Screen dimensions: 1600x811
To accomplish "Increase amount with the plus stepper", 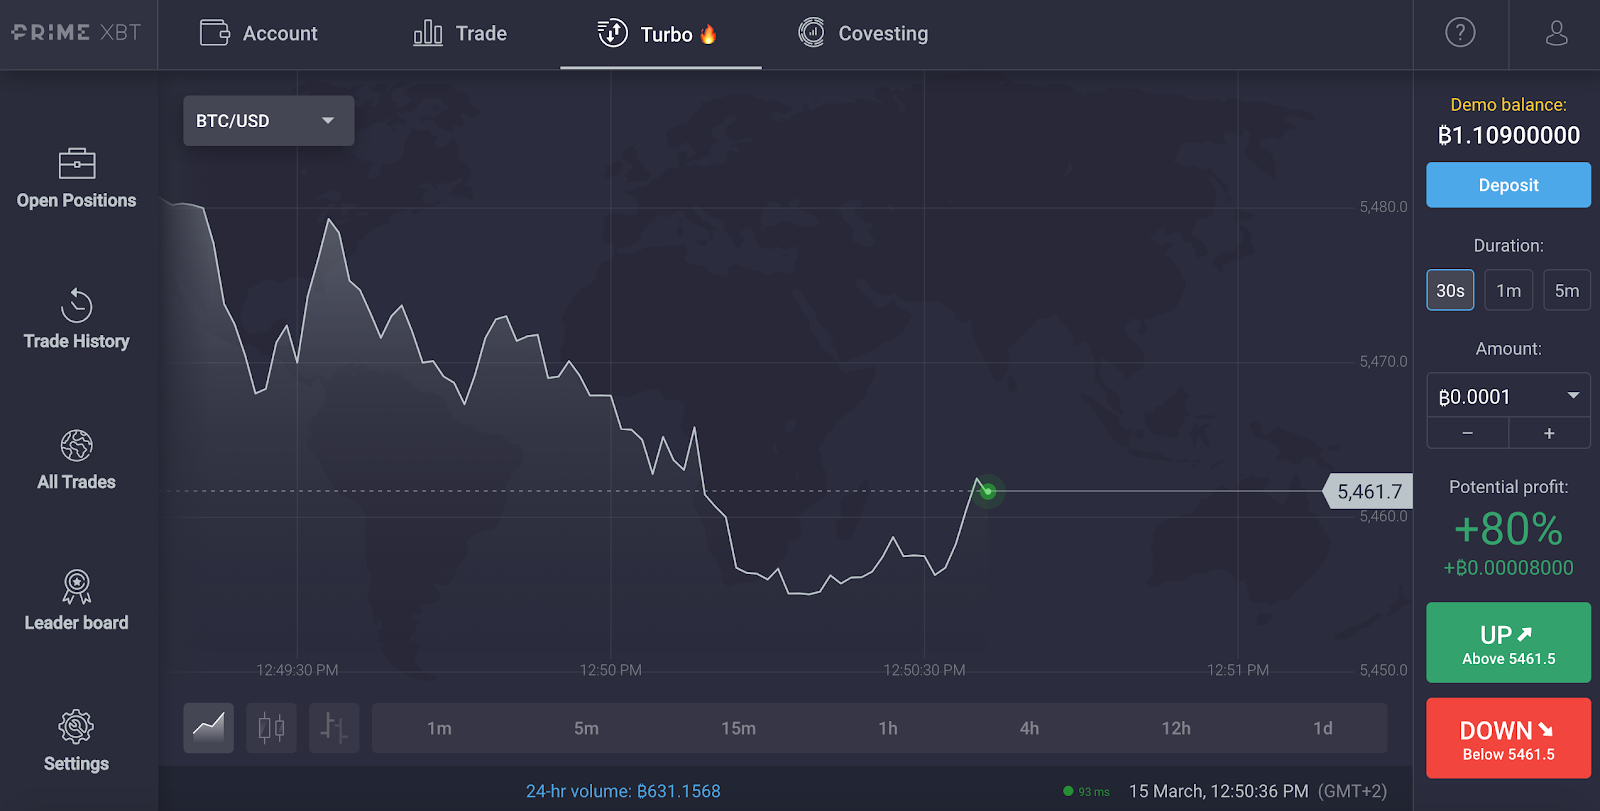I will [x=1549, y=433].
